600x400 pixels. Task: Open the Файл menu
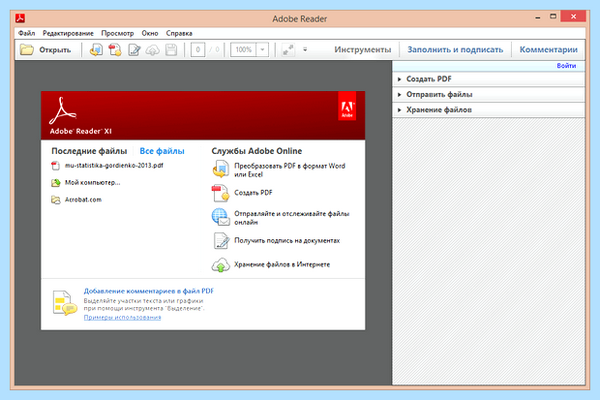[26, 33]
